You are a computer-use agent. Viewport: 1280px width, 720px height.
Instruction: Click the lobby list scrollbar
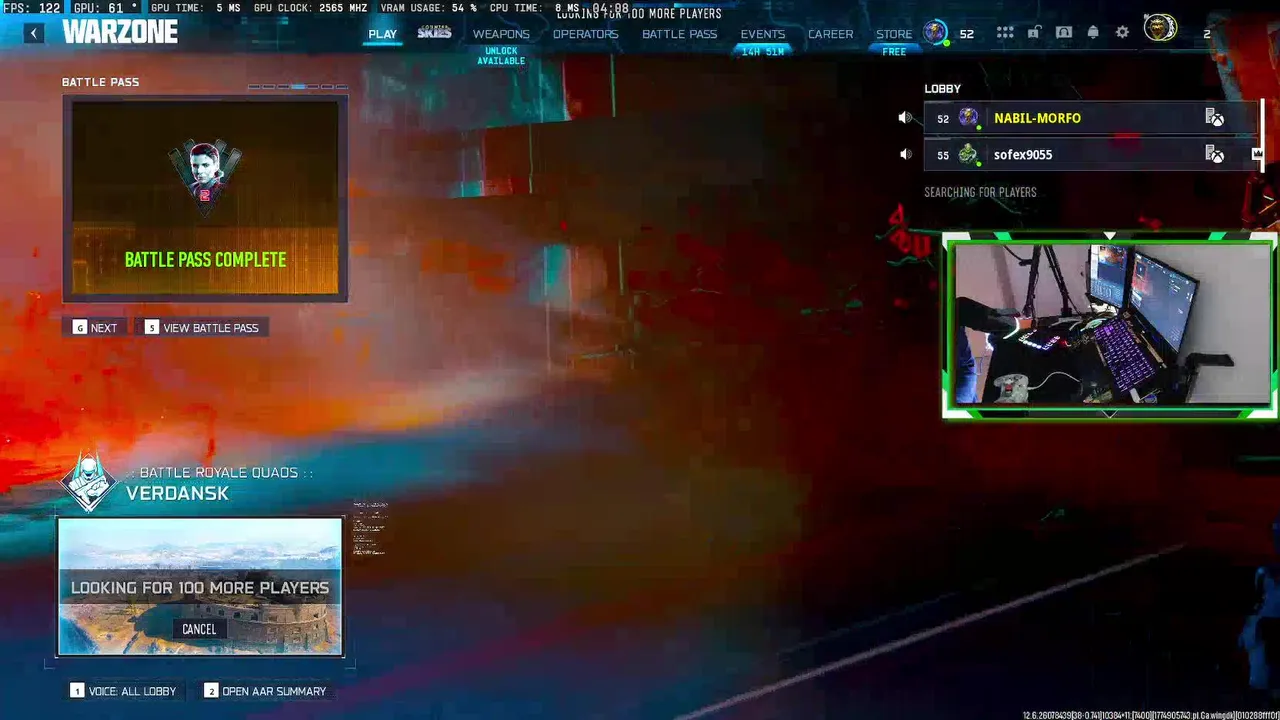(1263, 135)
